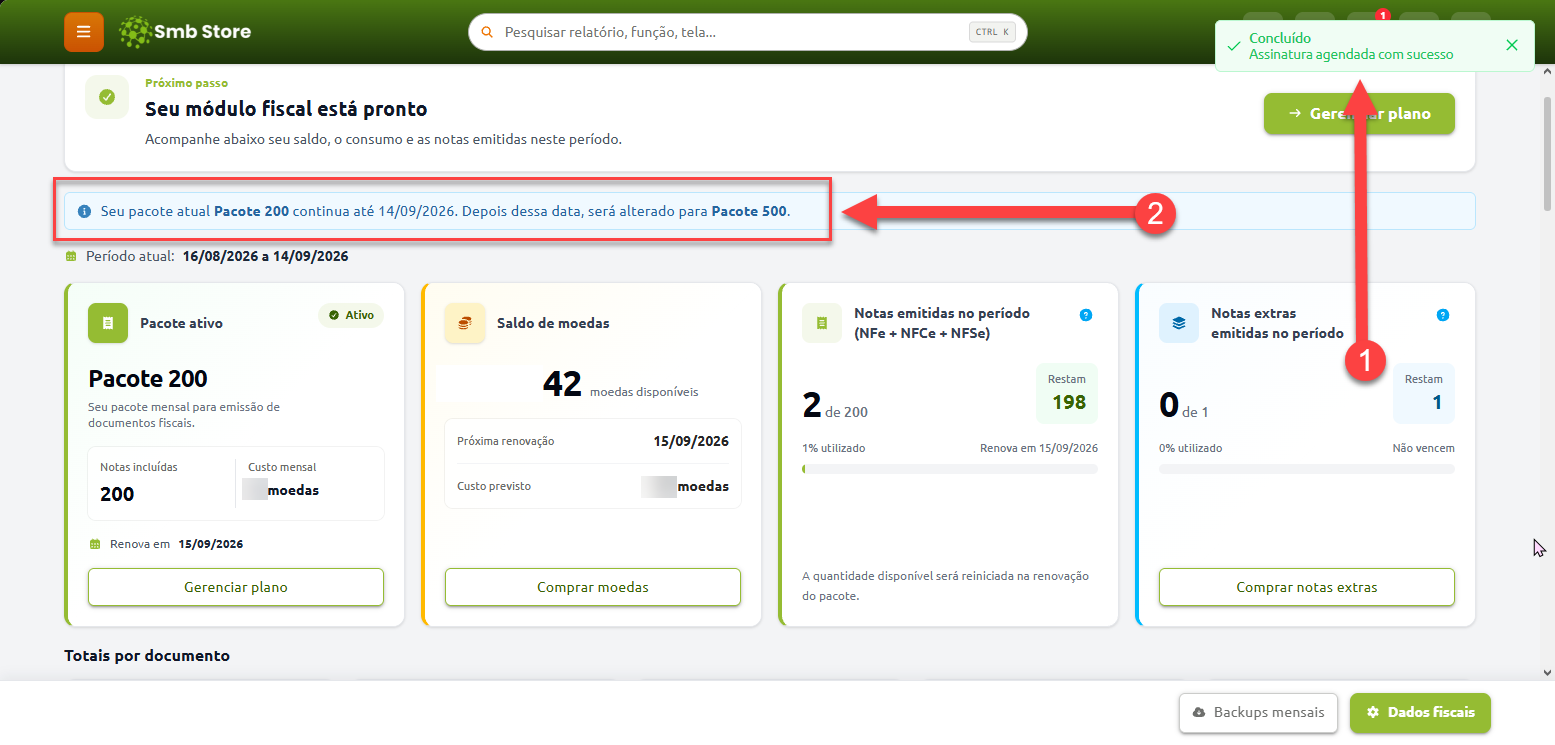Click Gerenciar plano in the Próximo passo banner
The height and width of the screenshot is (745, 1555).
point(1359,114)
